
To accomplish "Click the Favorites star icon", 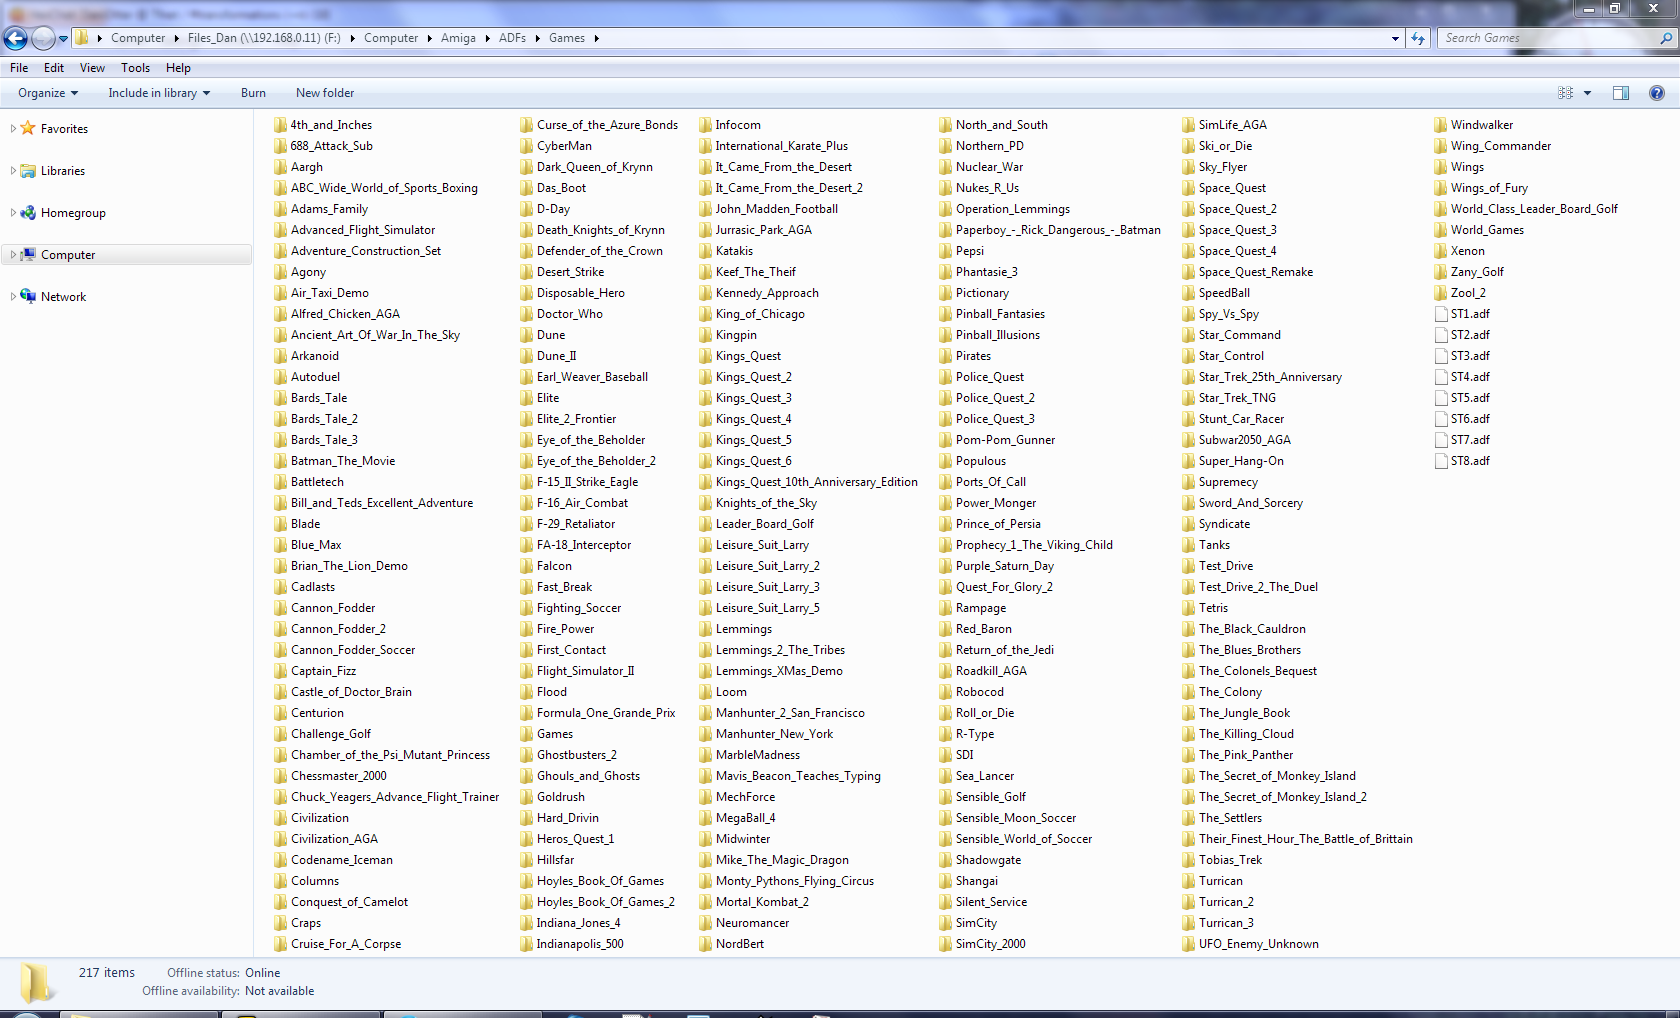I will pyautogui.click(x=28, y=129).
